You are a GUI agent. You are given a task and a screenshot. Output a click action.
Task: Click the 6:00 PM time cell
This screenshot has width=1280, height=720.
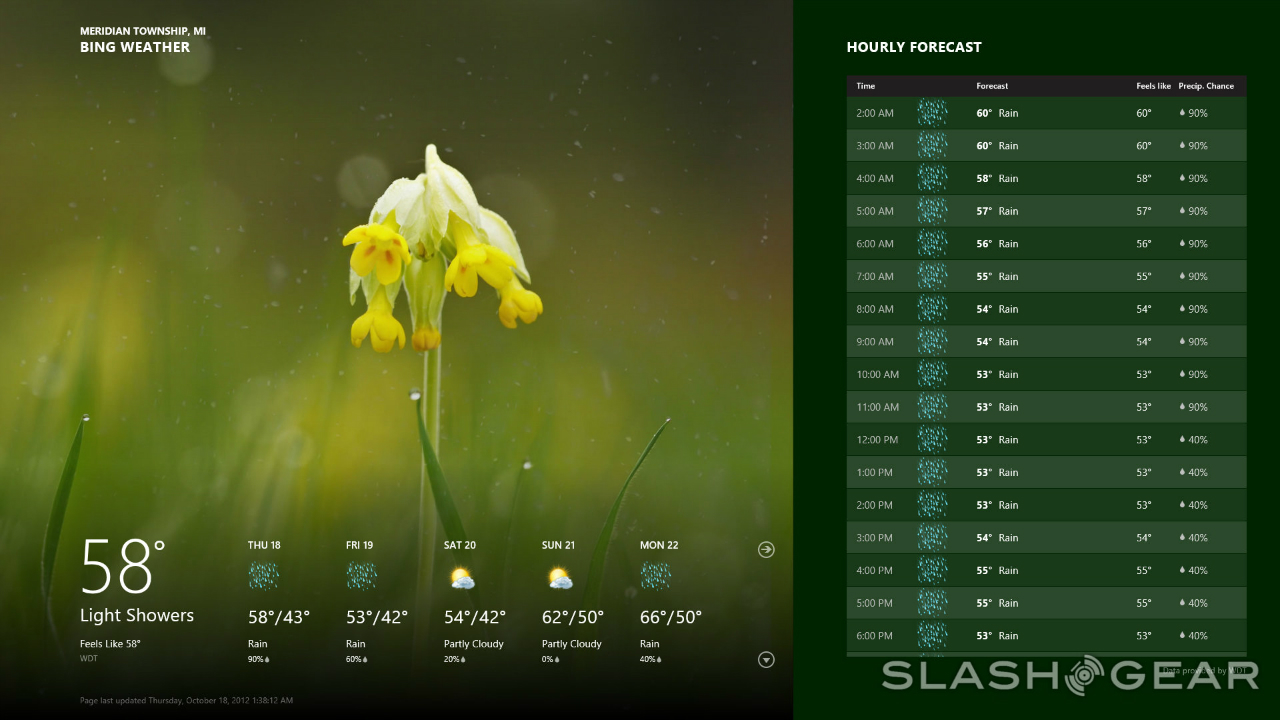[875, 636]
